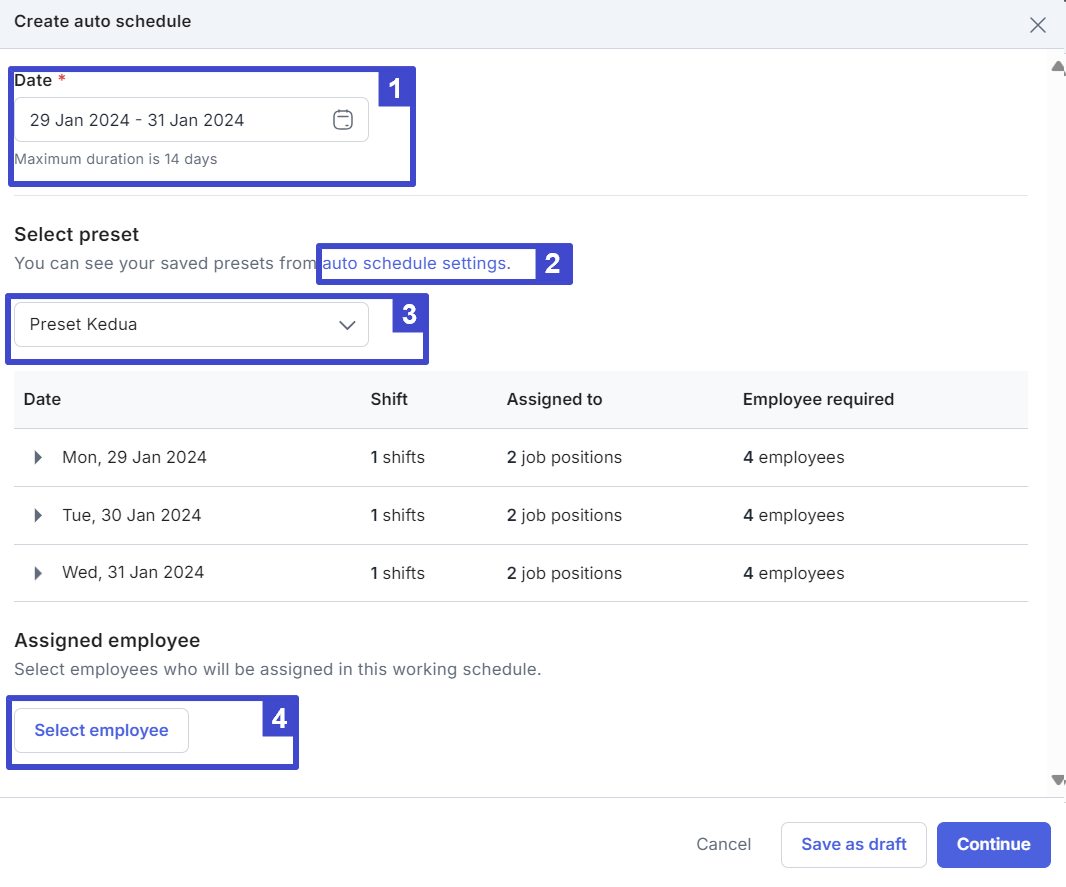This screenshot has width=1066, height=887.
Task: Expand the Wed, 31 Jan 2024 row
Action: click(38, 573)
